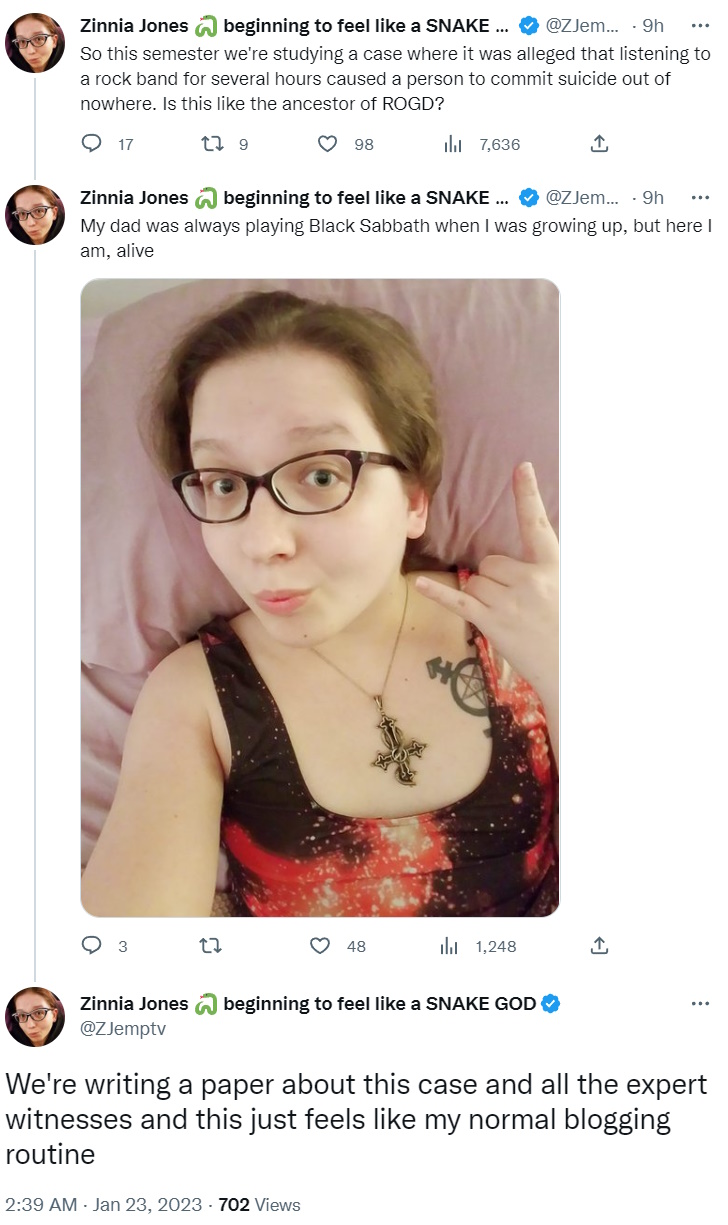Open more options on the main tweet
The width and height of the screenshot is (728, 1225).
coord(700,1003)
